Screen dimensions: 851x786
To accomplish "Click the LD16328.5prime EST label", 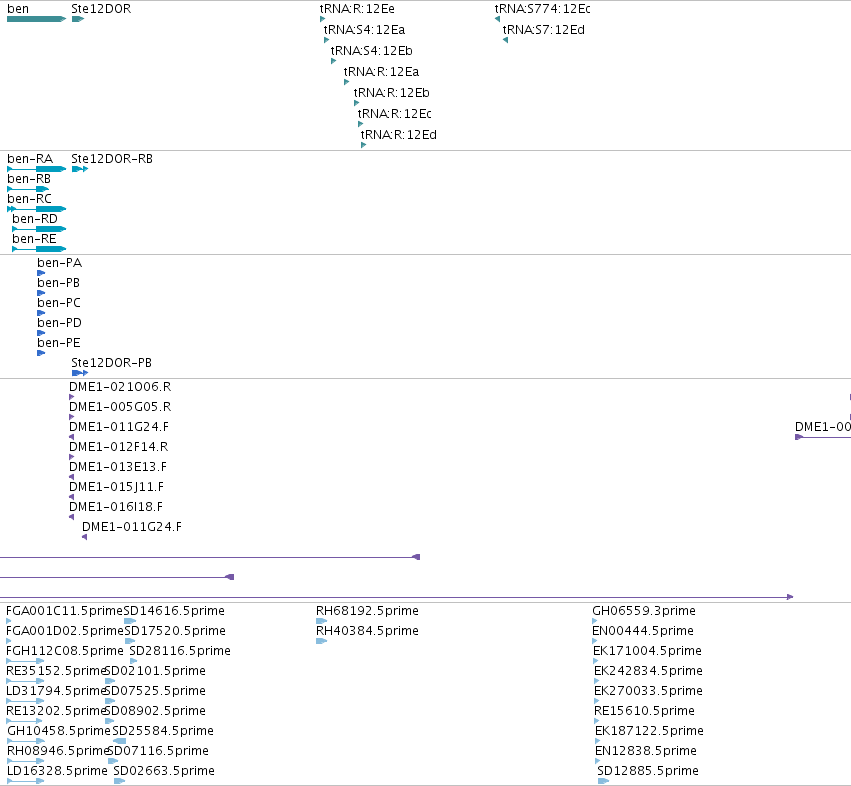I will coord(57,771).
